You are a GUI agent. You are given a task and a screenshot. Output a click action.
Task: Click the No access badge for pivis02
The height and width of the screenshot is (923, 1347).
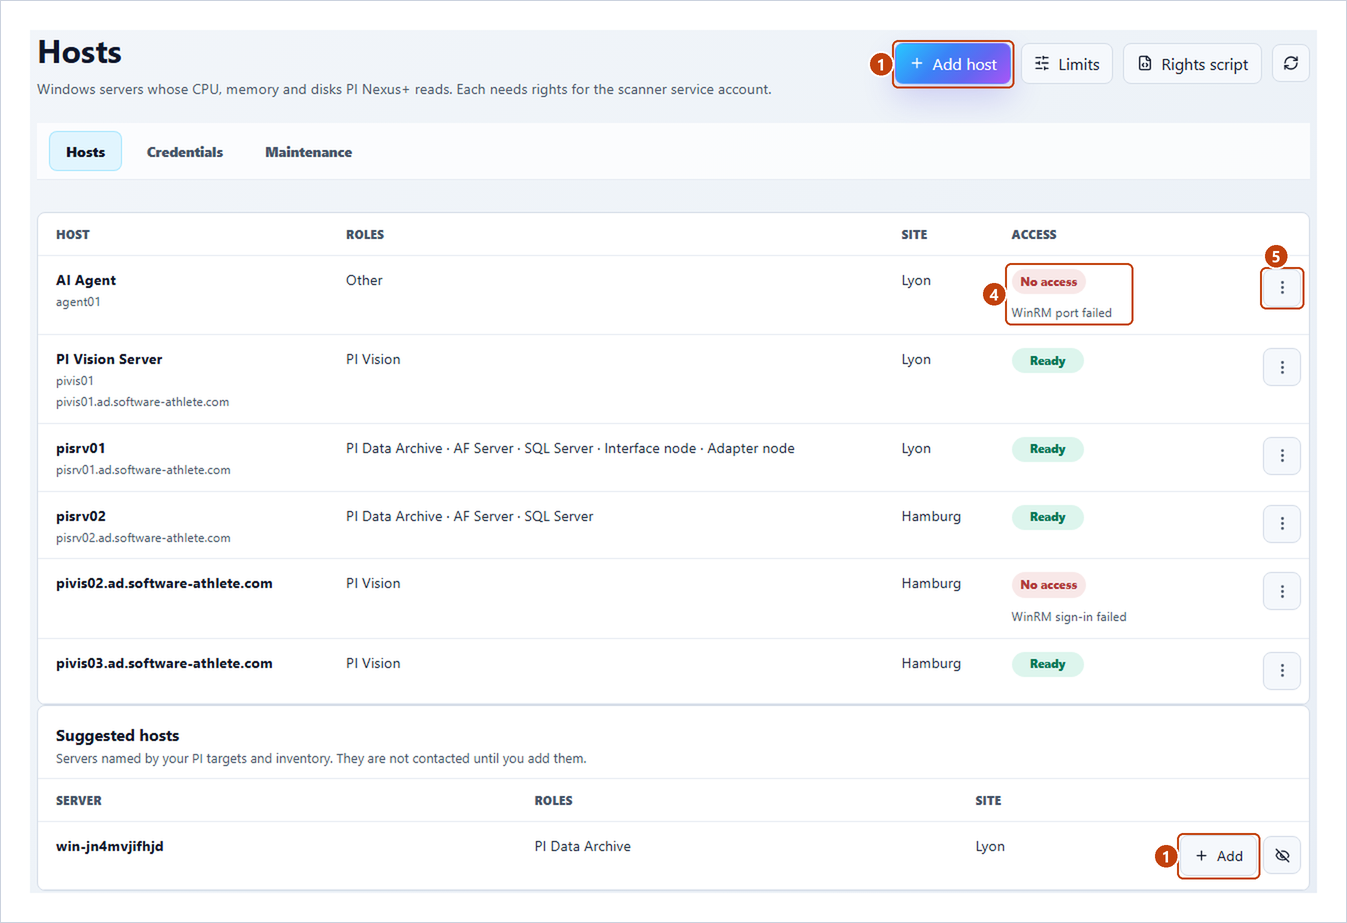(1048, 585)
